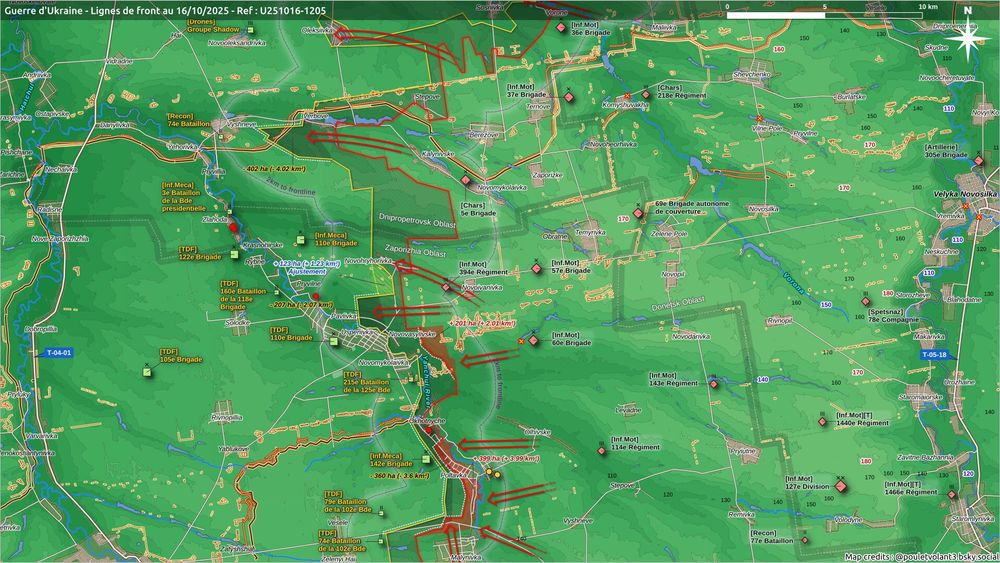Click the Inf.Meca 110e Brigade green square
Screen dimensions: 1000x563
click(300, 239)
